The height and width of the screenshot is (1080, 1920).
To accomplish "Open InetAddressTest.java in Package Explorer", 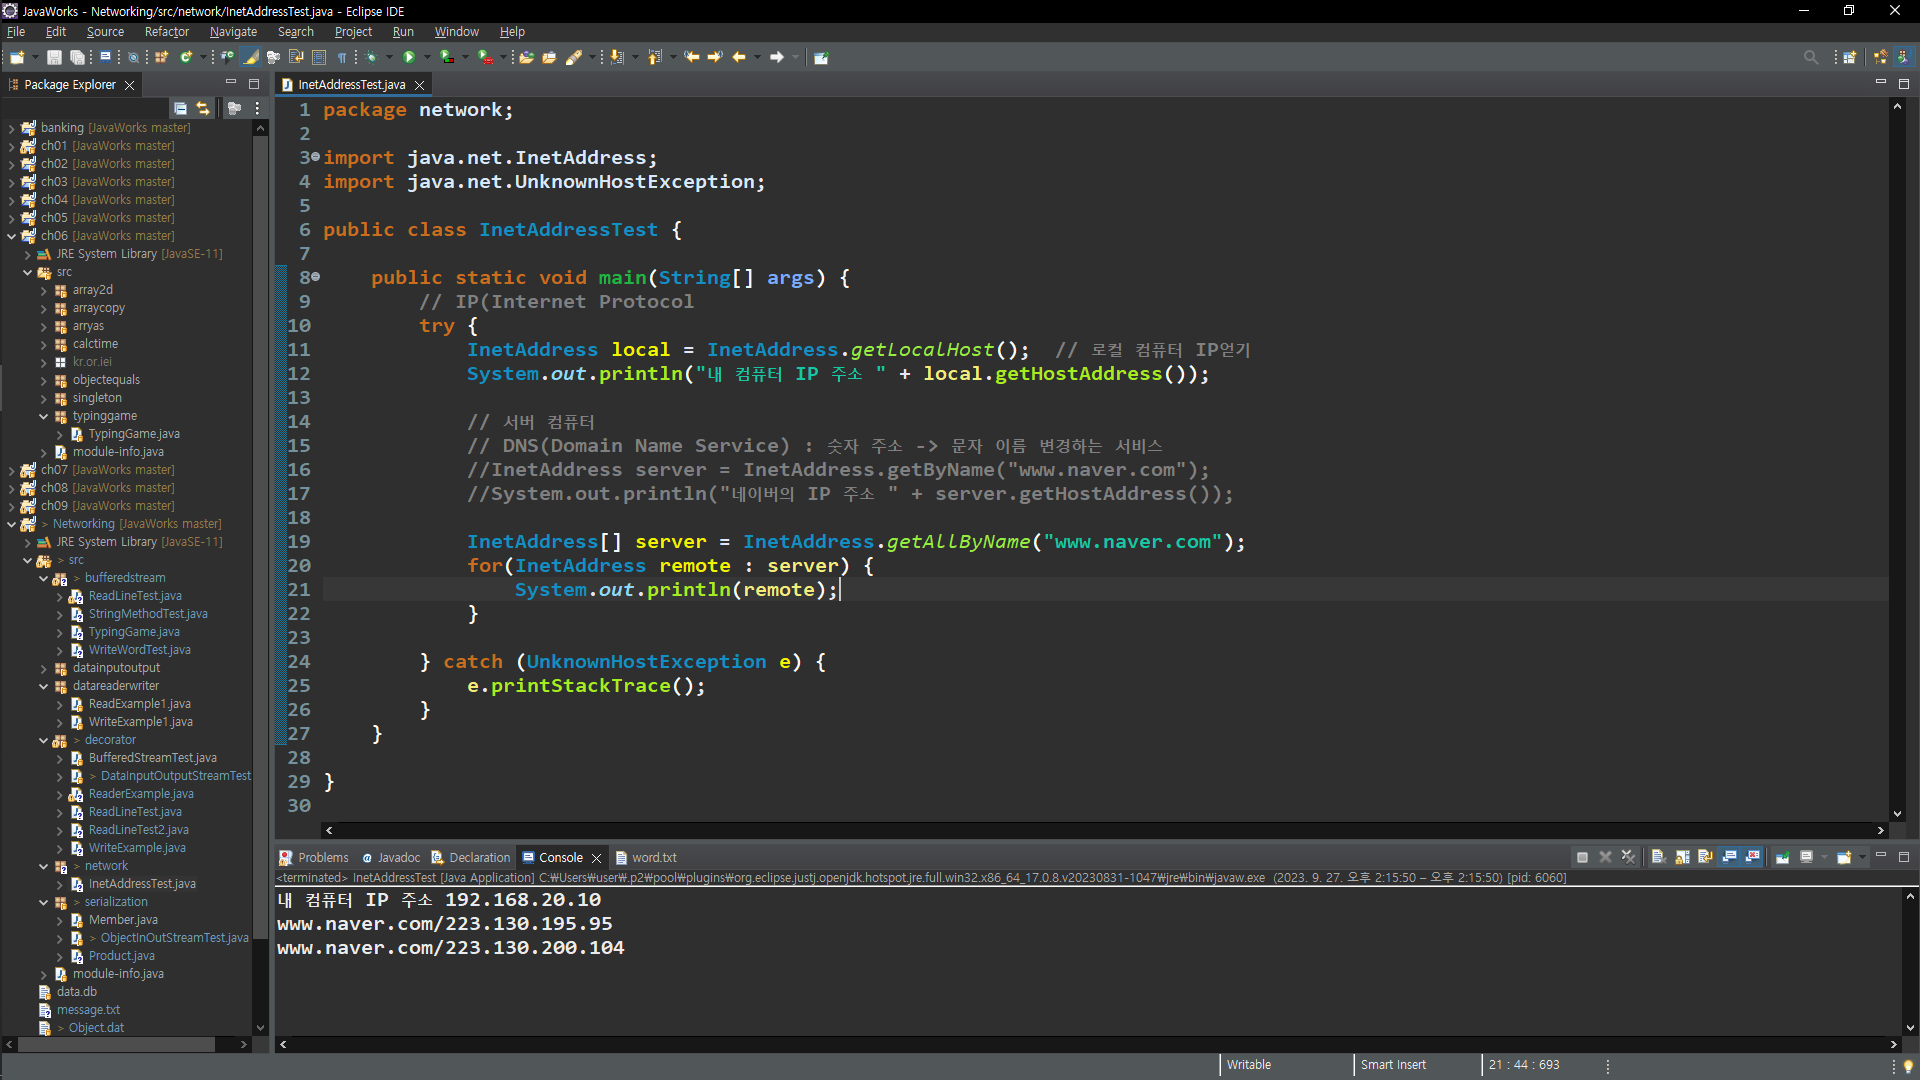I will pyautogui.click(x=141, y=884).
